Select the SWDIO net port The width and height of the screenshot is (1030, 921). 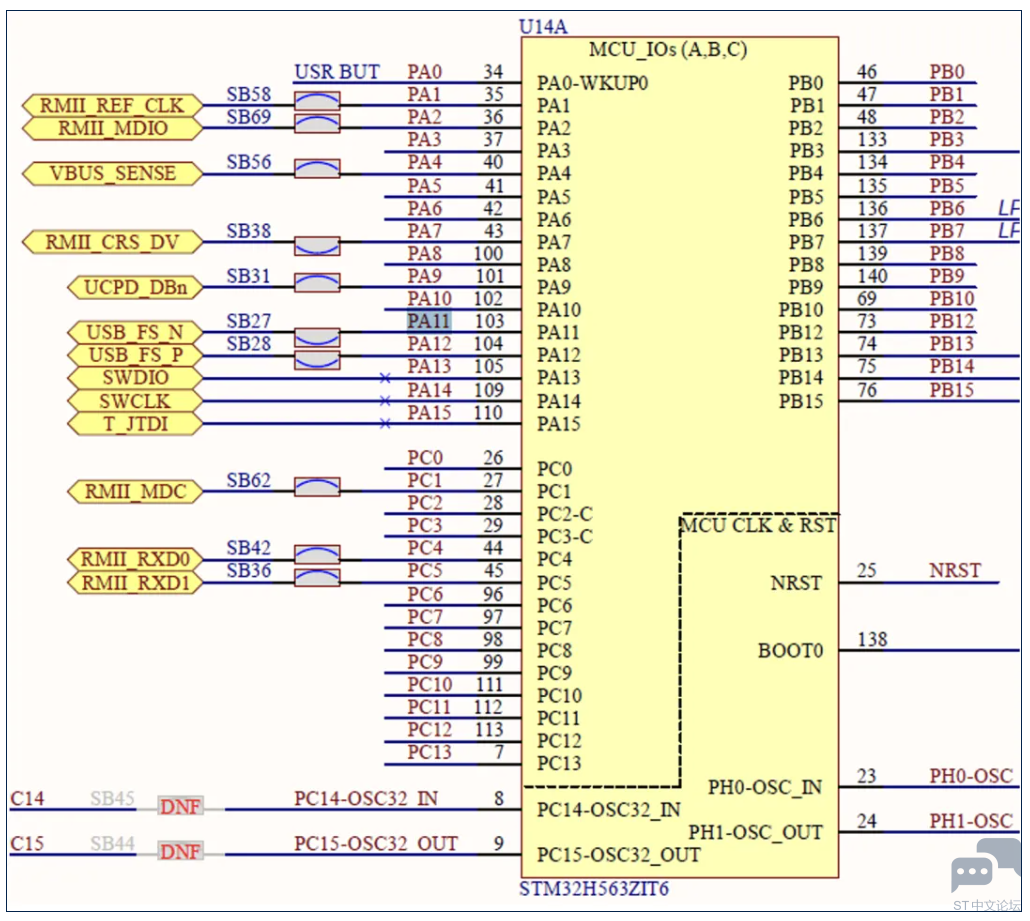tap(135, 378)
